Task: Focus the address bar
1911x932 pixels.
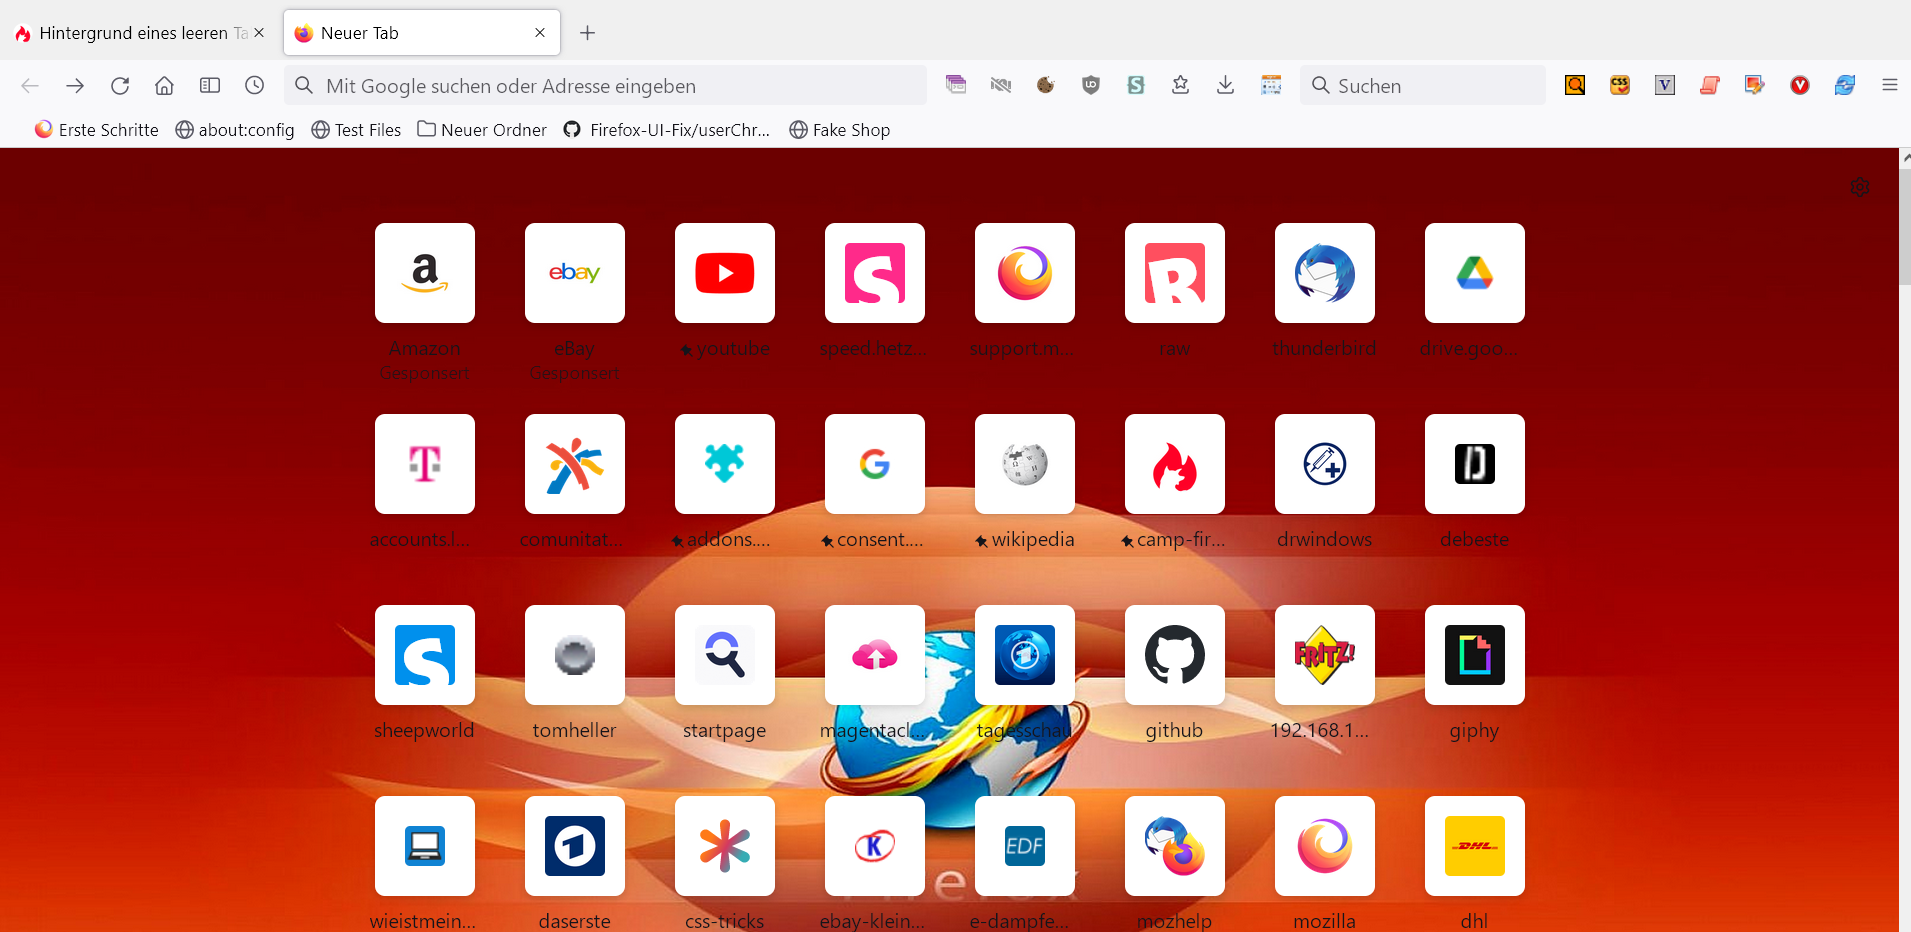Action: 605,86
